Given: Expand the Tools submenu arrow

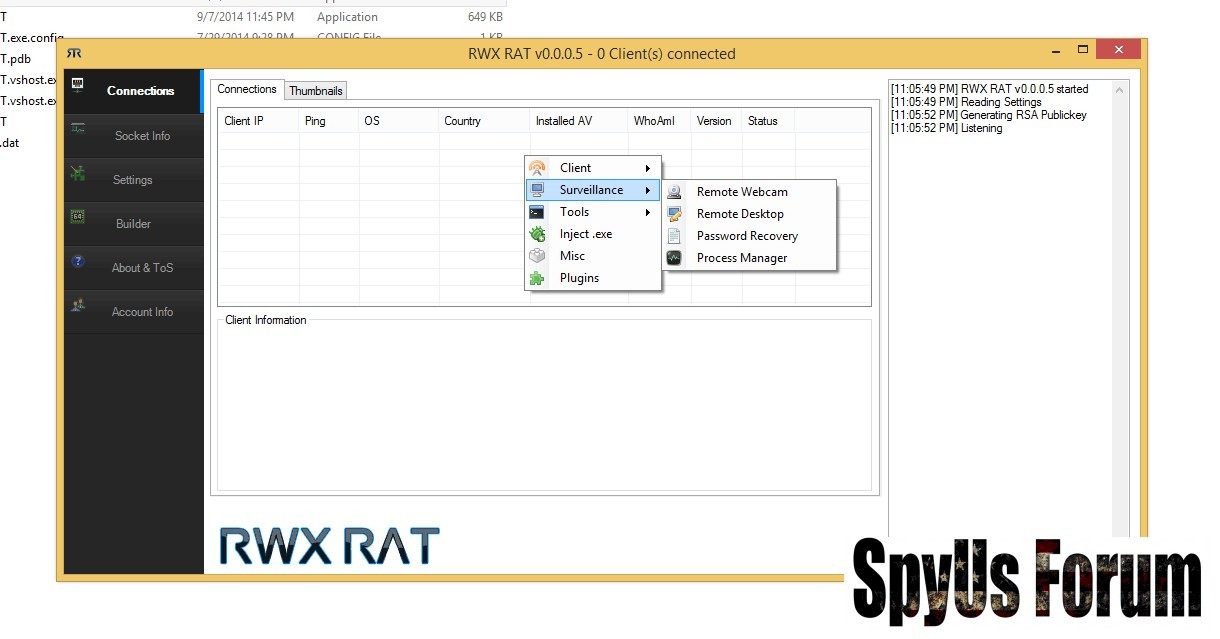Looking at the screenshot, I should 648,212.
